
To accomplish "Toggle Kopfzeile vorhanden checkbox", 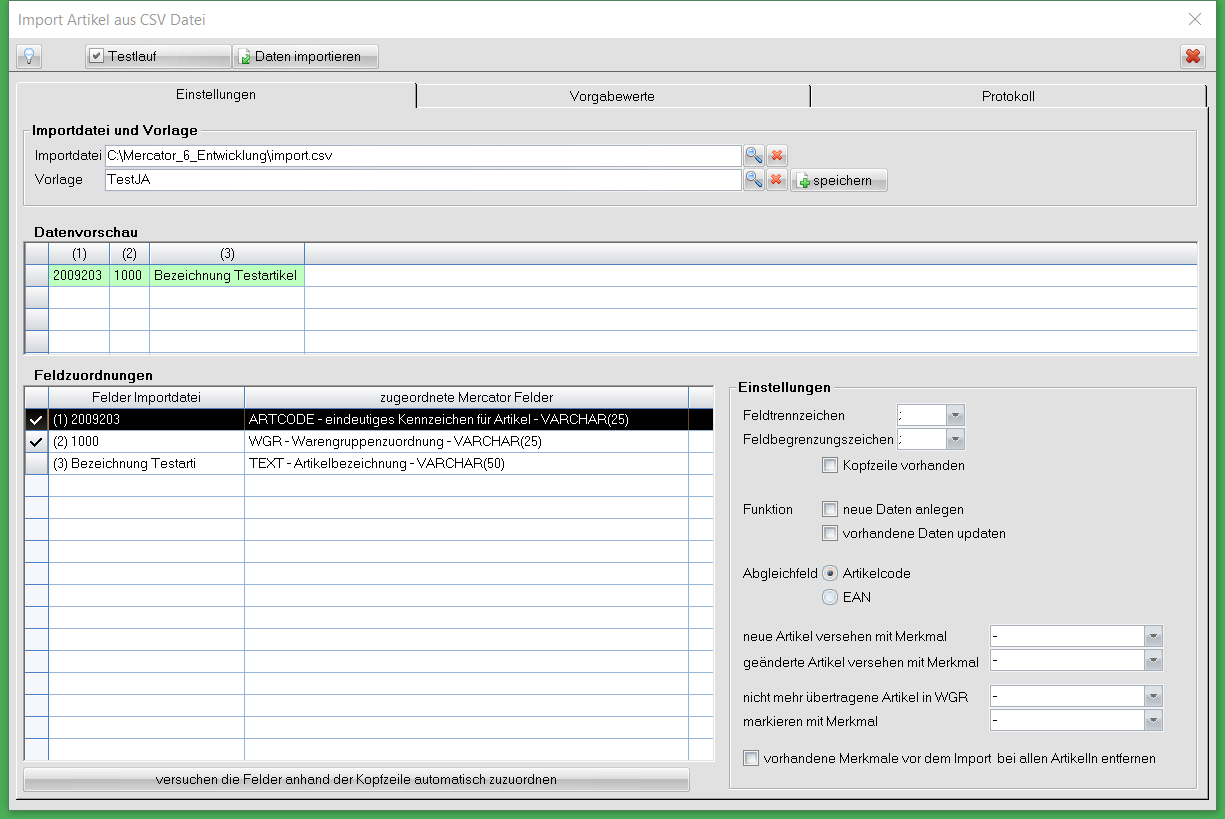I will click(x=829, y=465).
